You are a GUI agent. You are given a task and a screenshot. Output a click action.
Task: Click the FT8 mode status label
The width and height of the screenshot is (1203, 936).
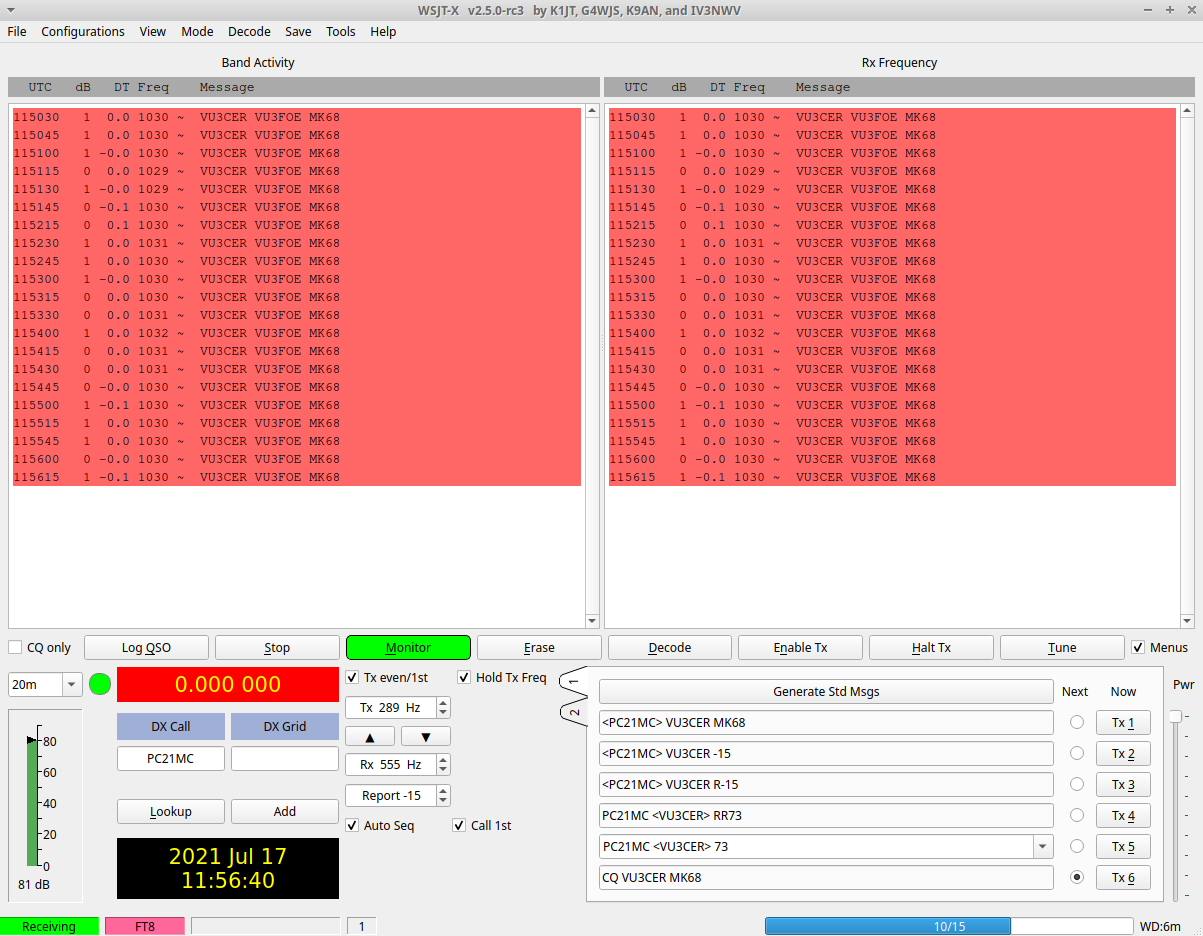[x=145, y=926]
